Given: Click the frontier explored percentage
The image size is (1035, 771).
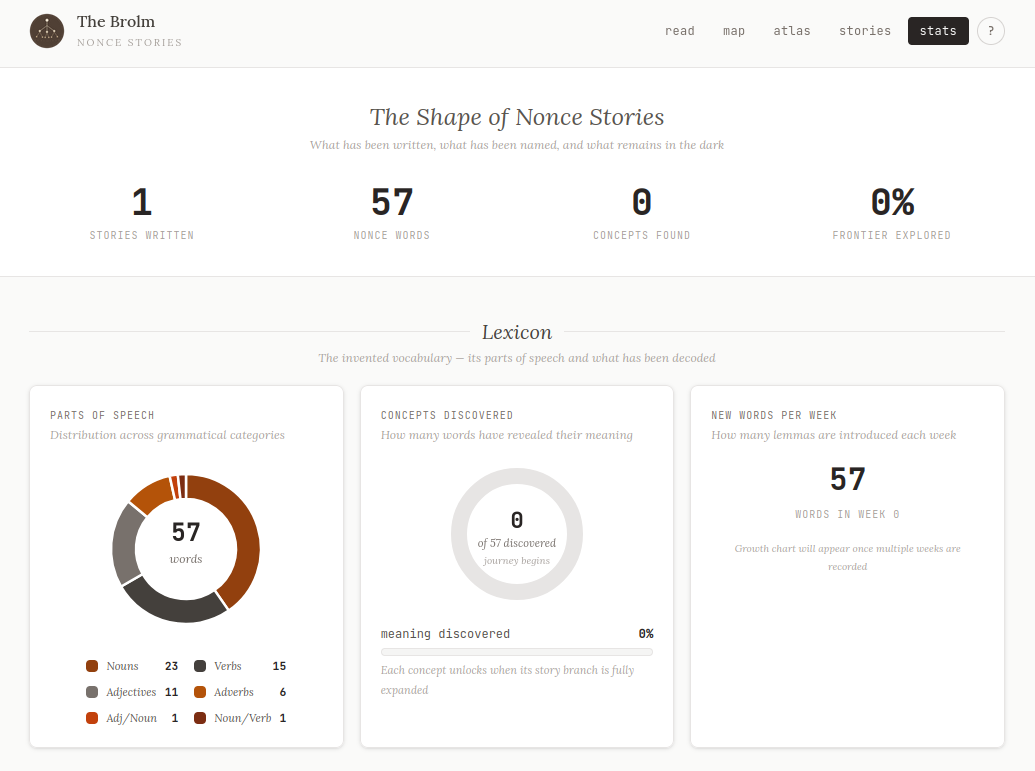Looking at the screenshot, I should (891, 203).
